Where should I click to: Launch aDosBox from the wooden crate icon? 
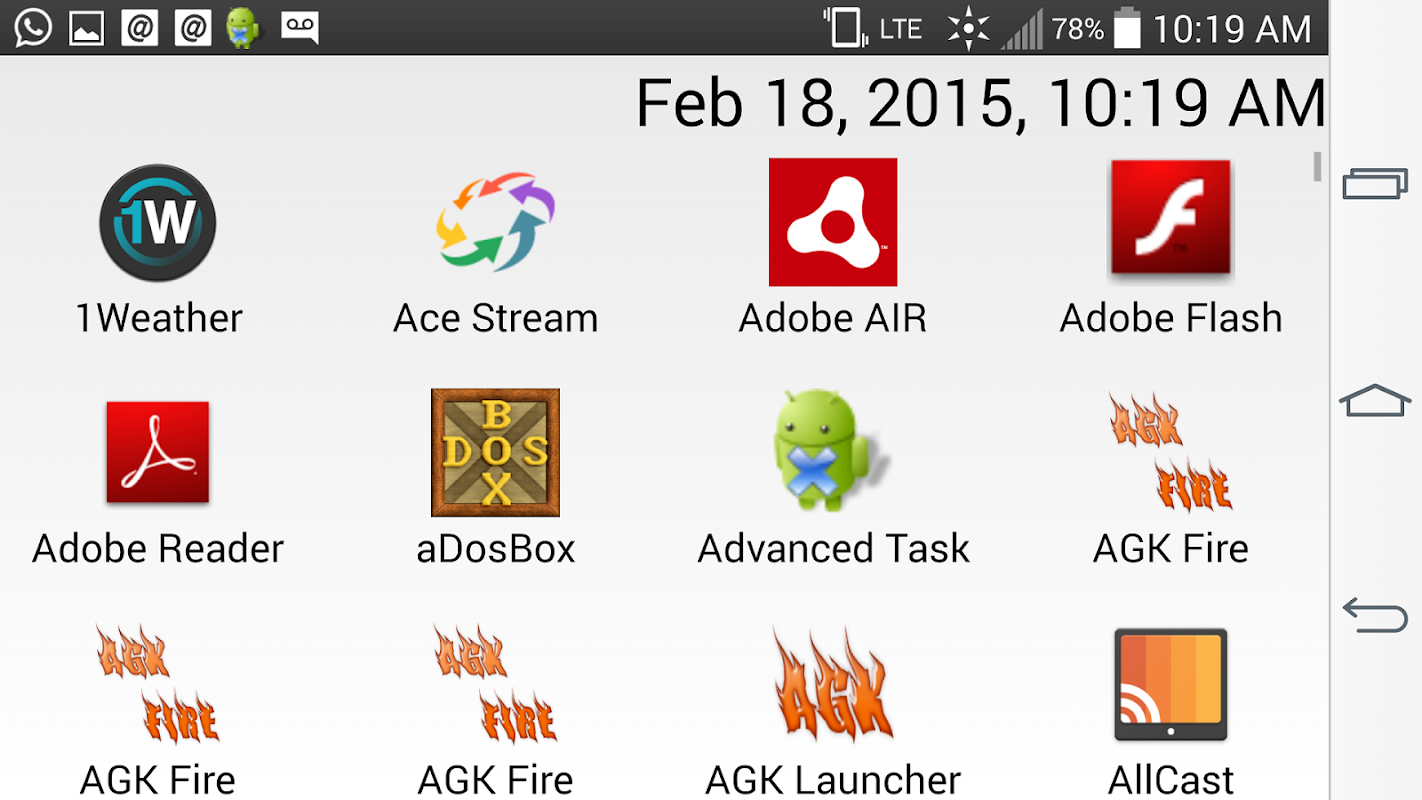[495, 452]
